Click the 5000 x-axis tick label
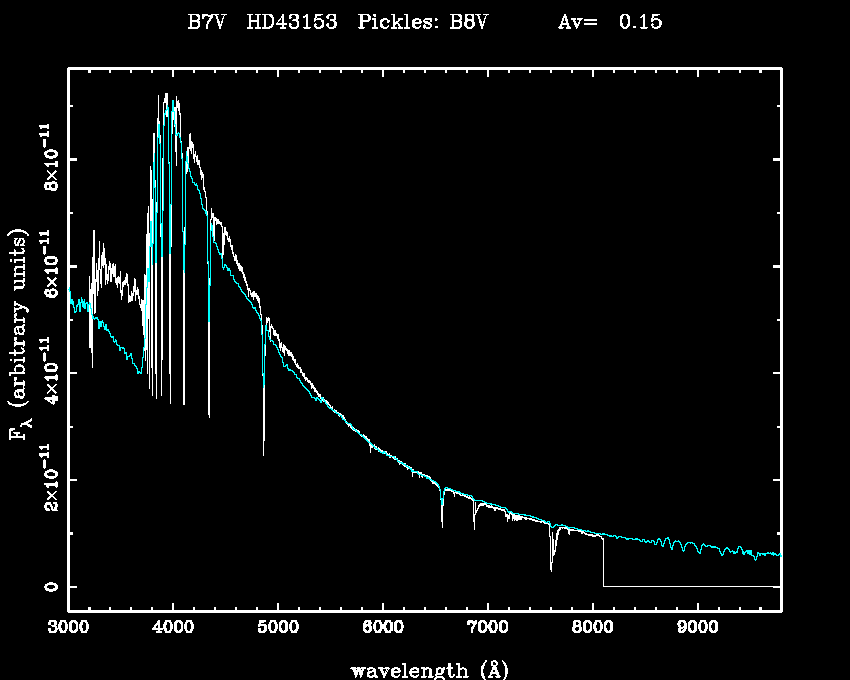 [x=277, y=628]
